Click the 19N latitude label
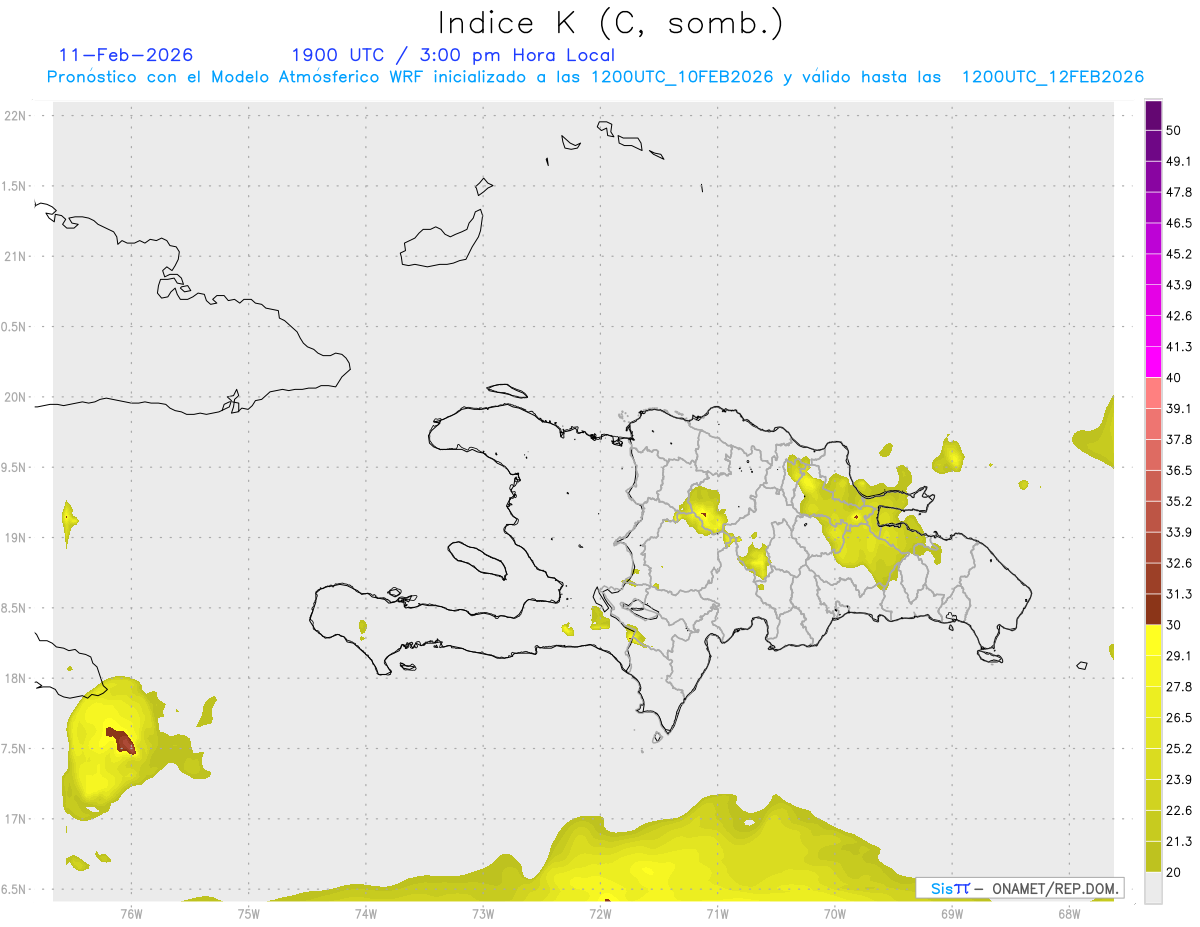Viewport: 1200px width, 927px height. [x=17, y=537]
